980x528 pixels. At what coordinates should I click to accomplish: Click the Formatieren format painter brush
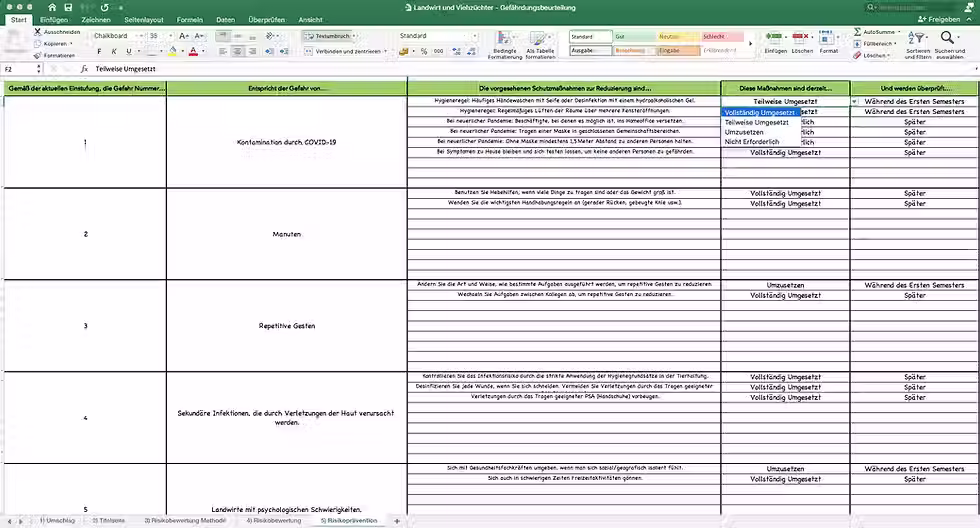(x=54, y=56)
